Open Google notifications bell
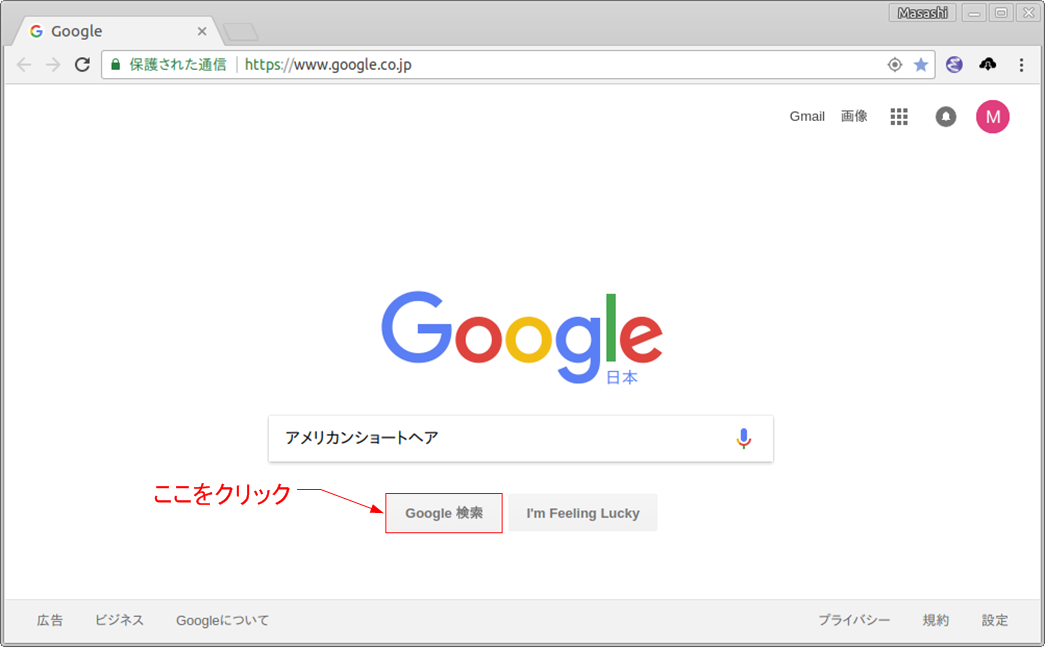This screenshot has height=648, width=1046. pos(945,117)
